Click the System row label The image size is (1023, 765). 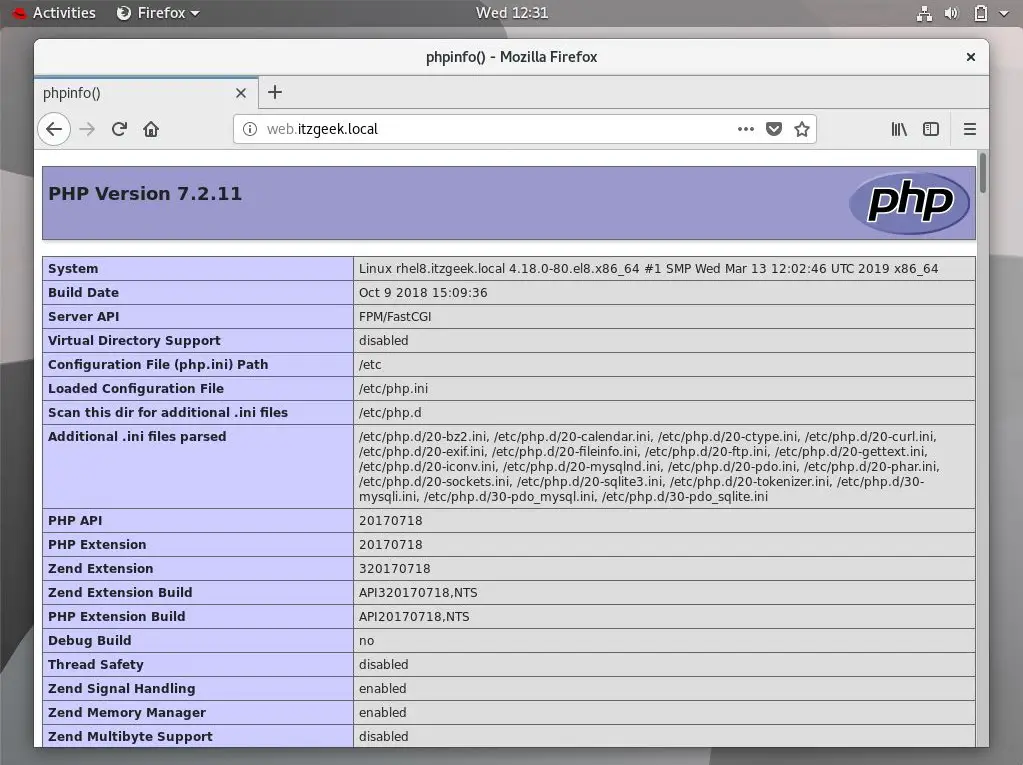pyautogui.click(x=73, y=269)
